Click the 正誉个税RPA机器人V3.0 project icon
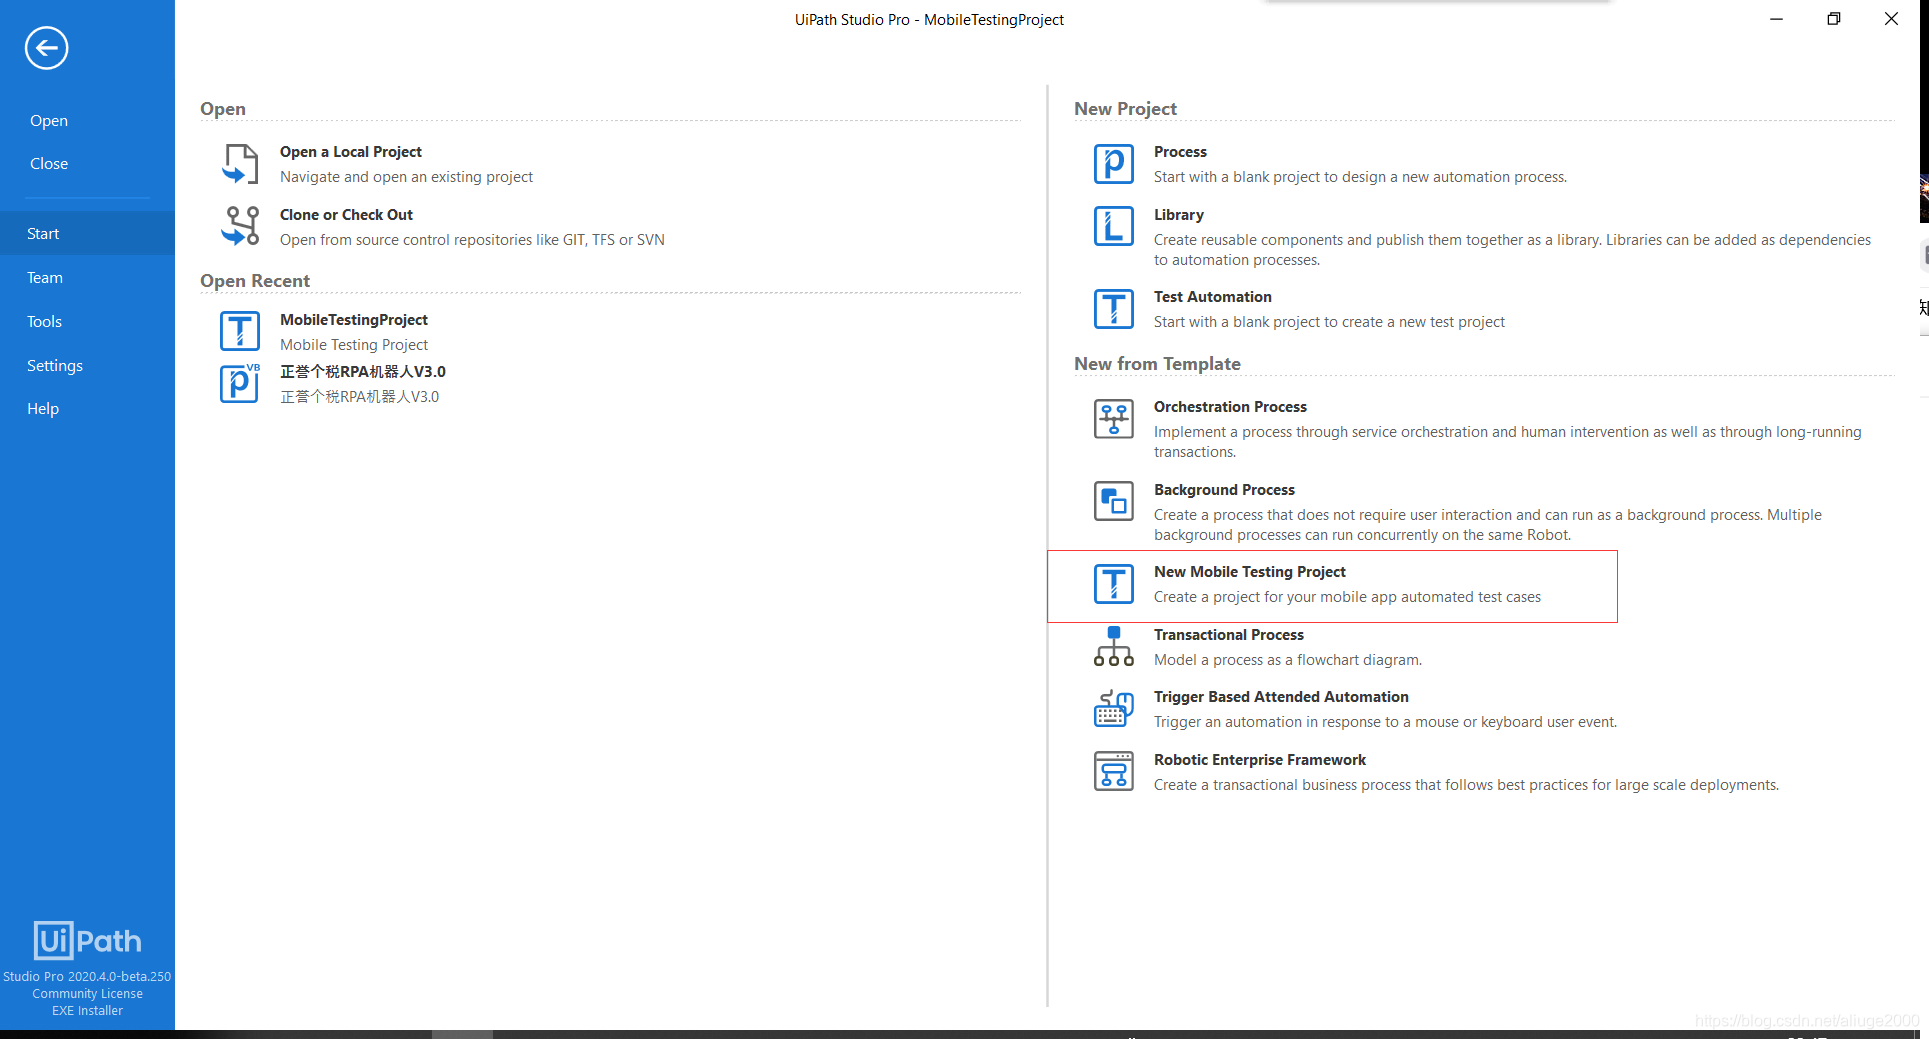1929x1039 pixels. [240, 383]
